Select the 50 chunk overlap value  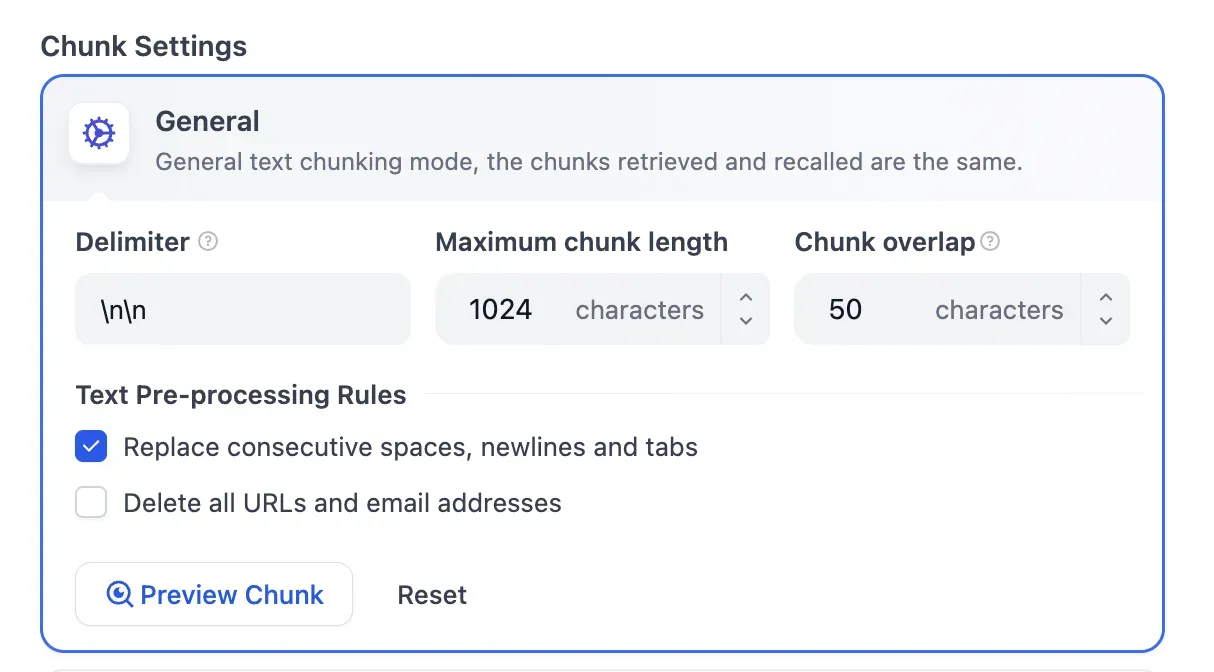point(846,309)
